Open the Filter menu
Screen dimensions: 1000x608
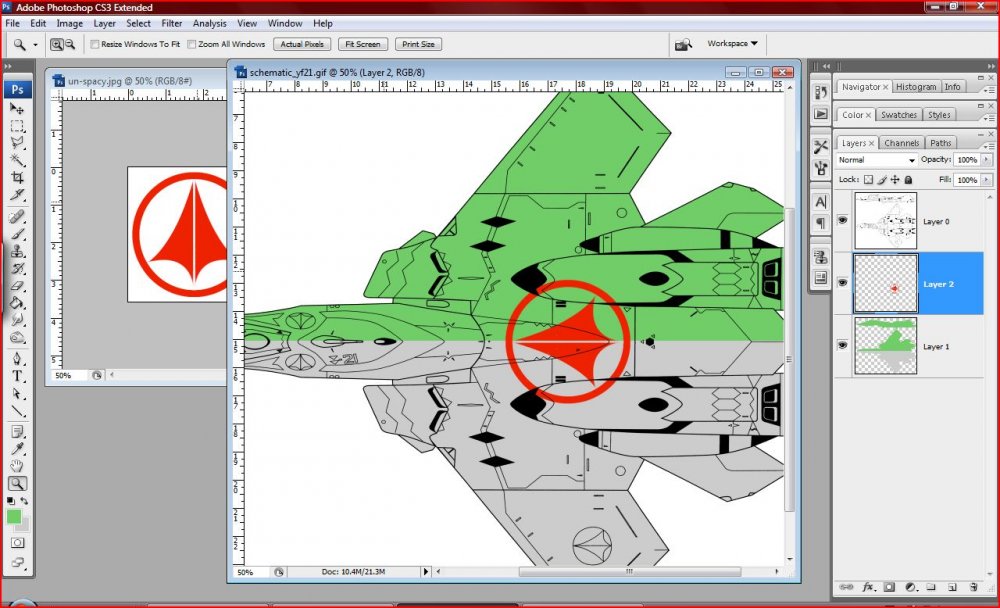172,23
